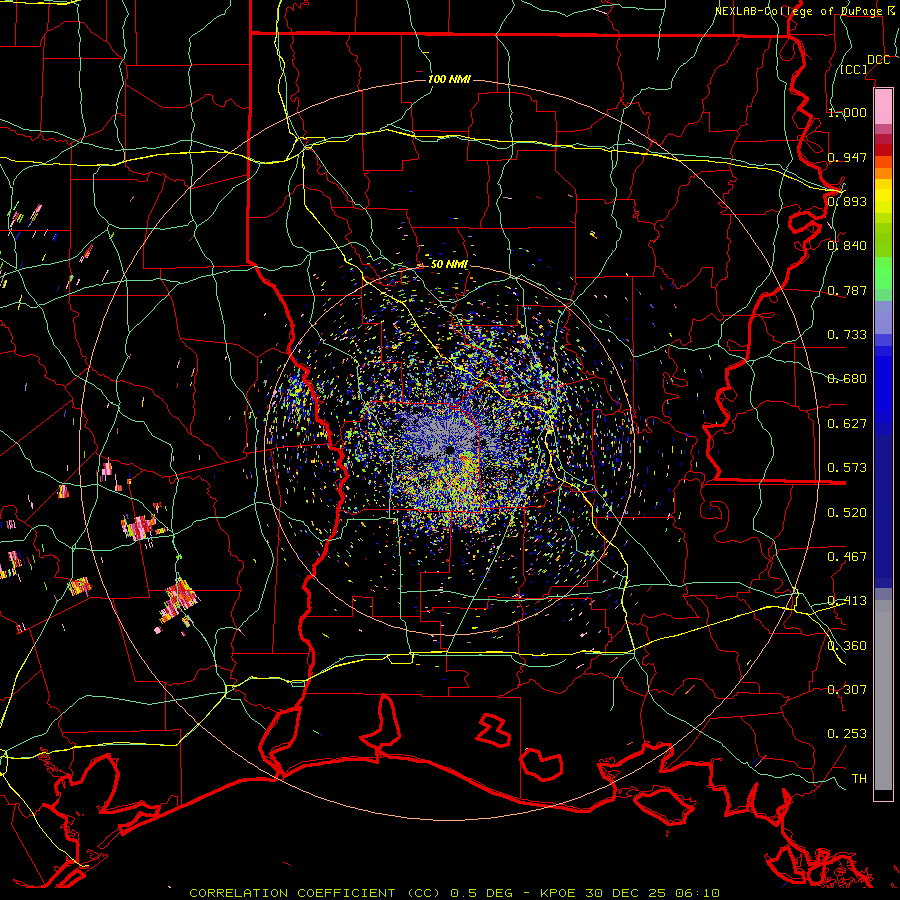Pick the pink segment of the color scale

(x=883, y=107)
